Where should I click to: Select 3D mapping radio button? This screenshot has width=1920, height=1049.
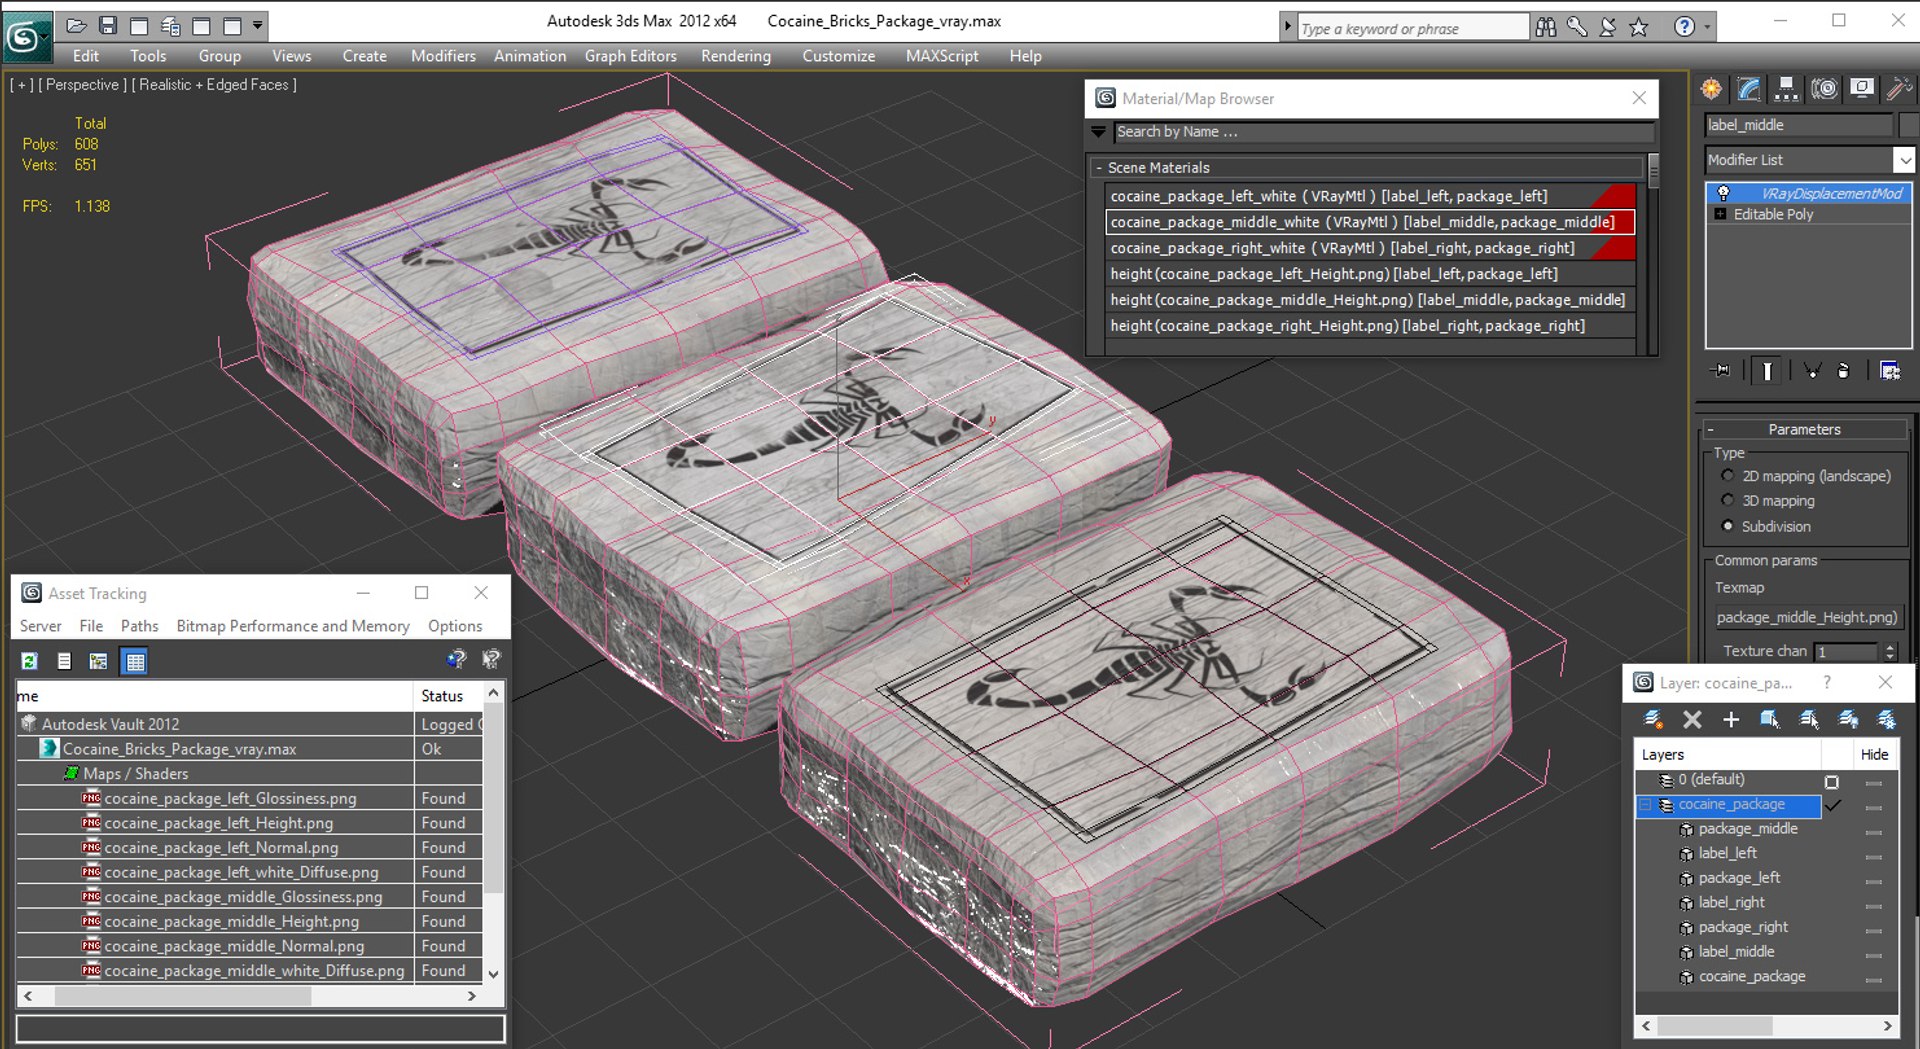(1727, 501)
